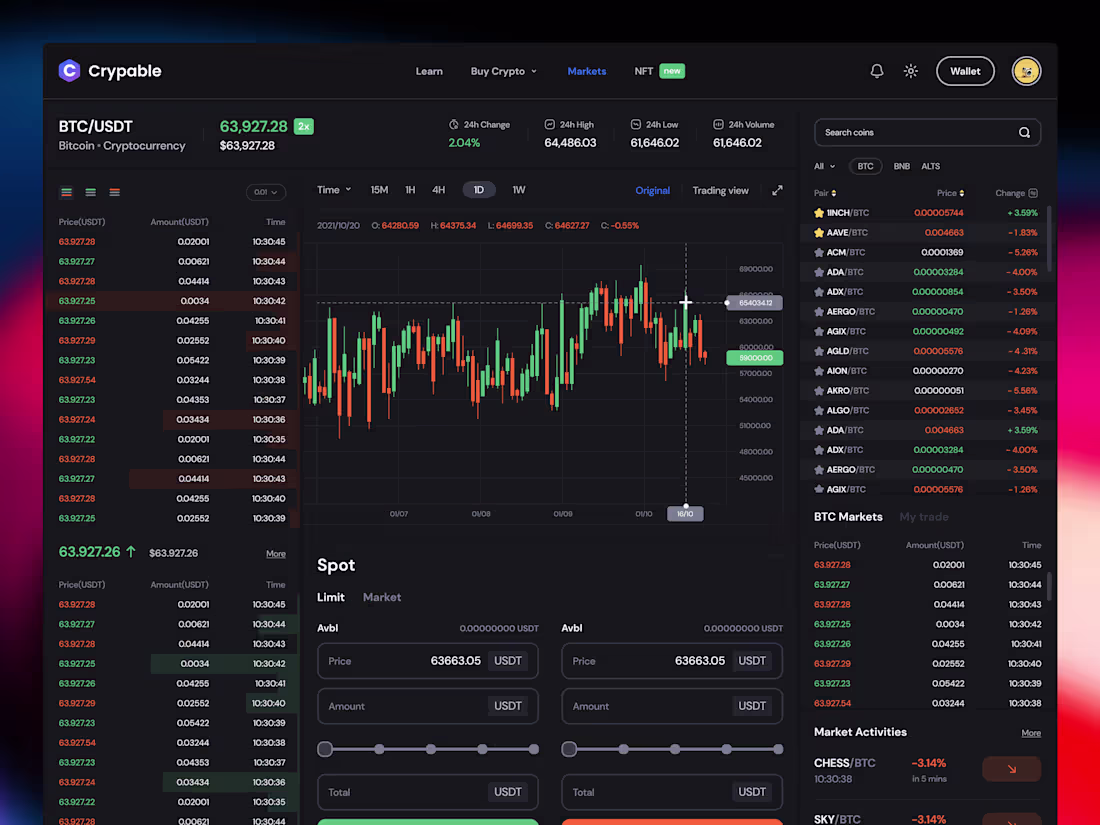Open CHESS/BTC via red arrow icon
Viewport: 1100px width, 825px height.
(x=1011, y=769)
